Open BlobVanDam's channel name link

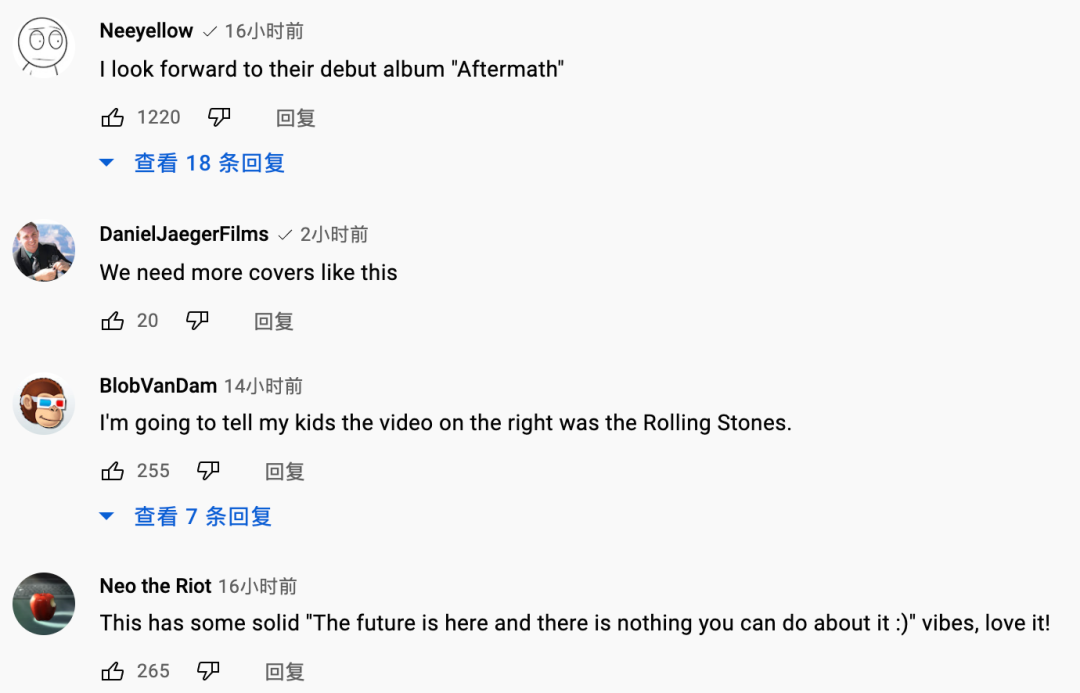(158, 386)
